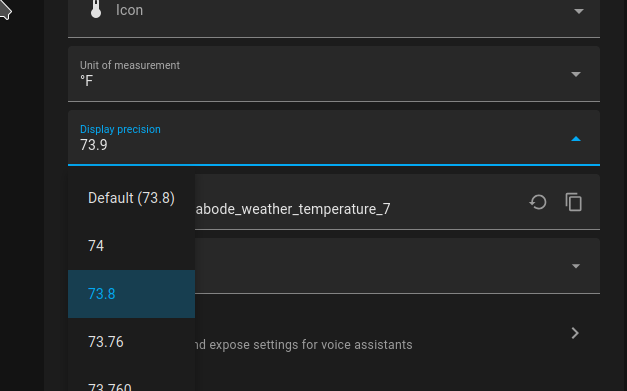Choose 74 precision option

point(132,246)
